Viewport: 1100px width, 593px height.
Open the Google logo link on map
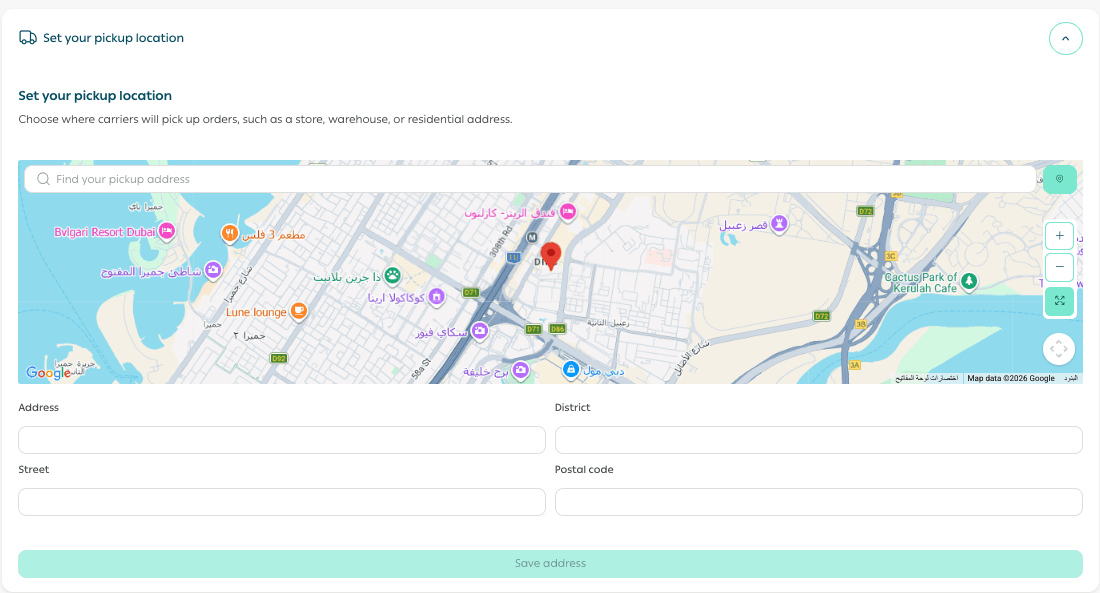48,373
